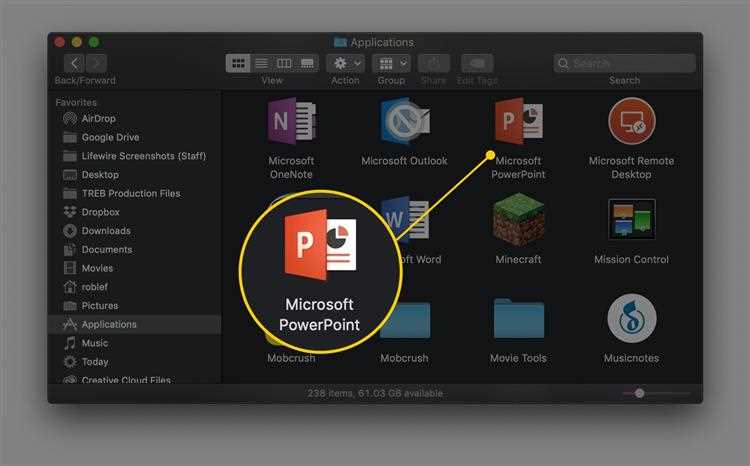Select the Musicnotes app icon
The height and width of the screenshot is (466, 750).
(631, 319)
